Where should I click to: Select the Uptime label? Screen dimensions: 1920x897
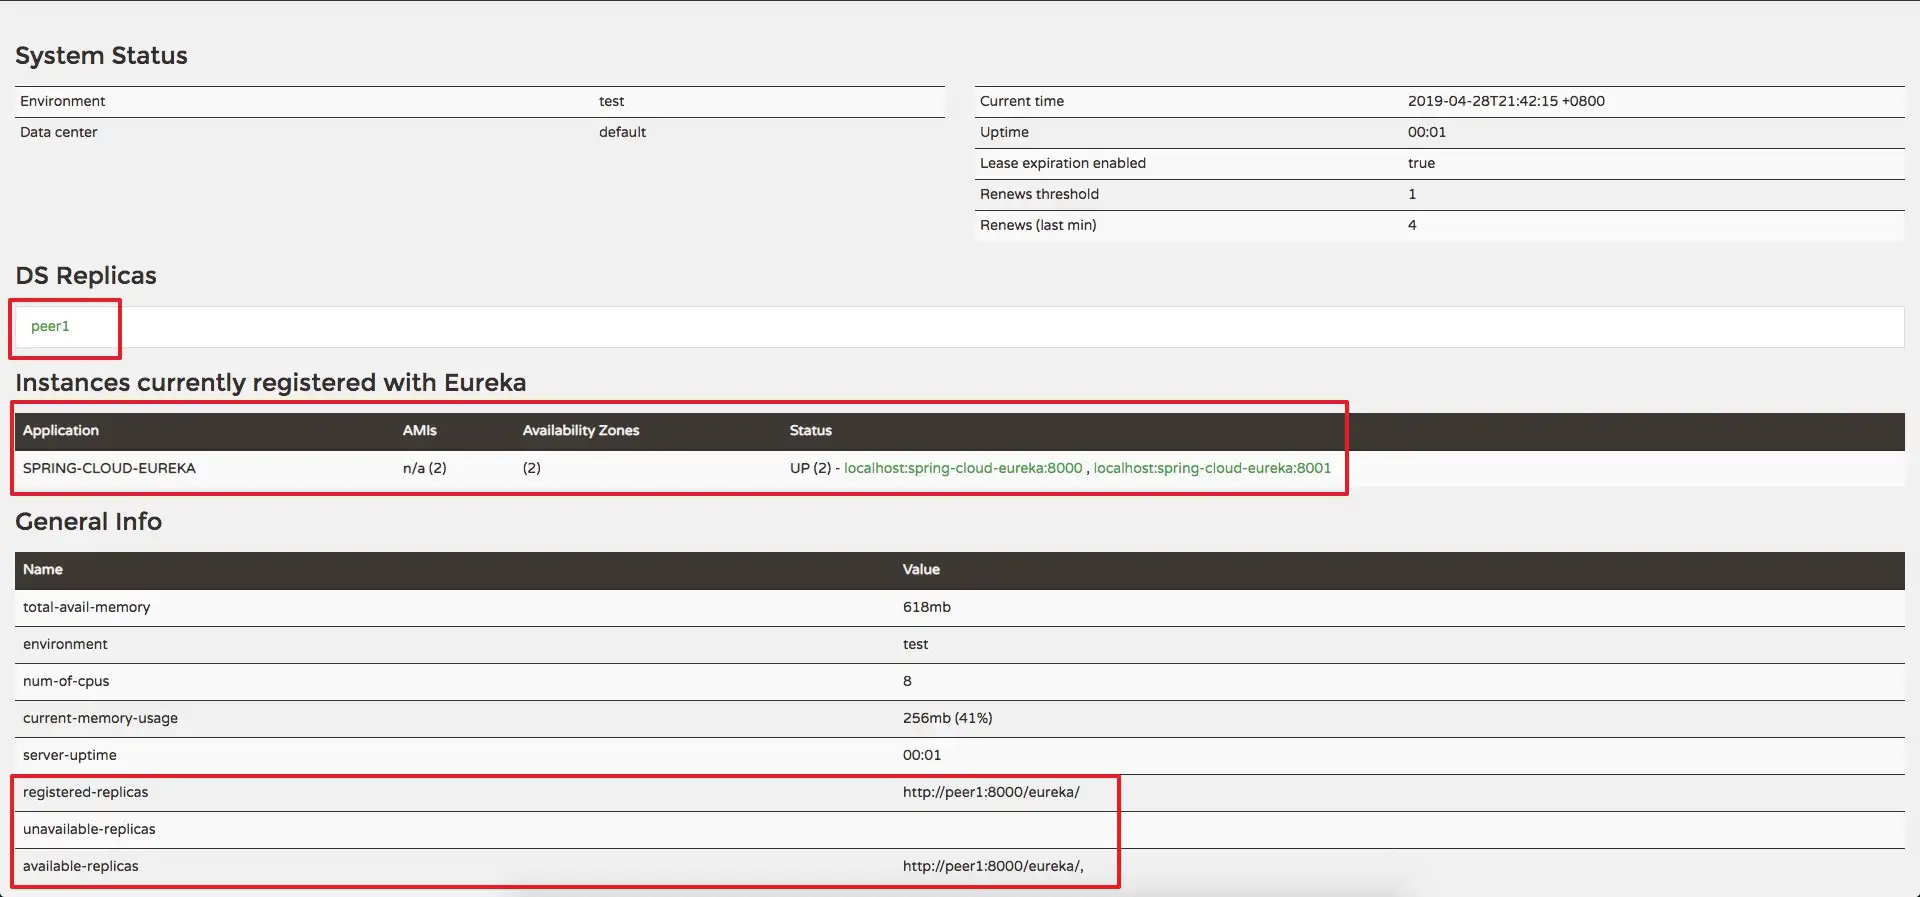point(1004,132)
